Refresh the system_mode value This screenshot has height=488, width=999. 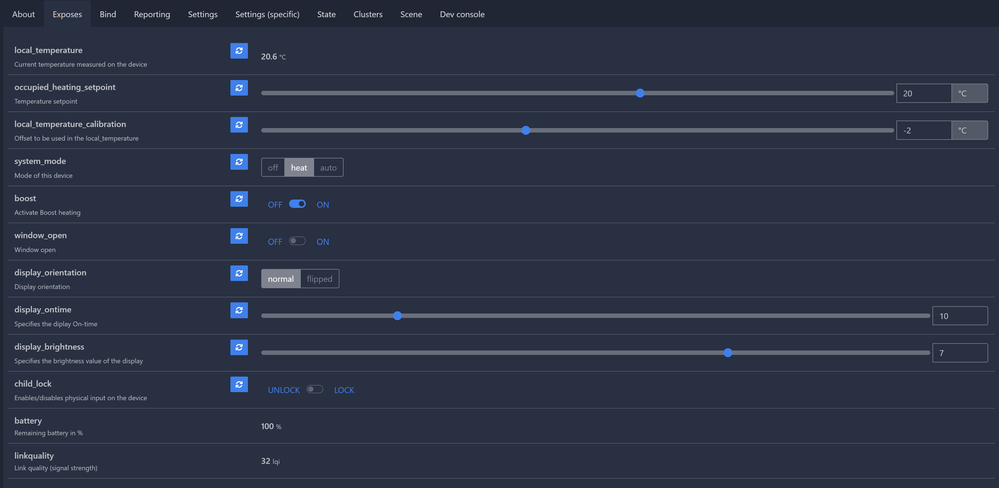coord(239,162)
